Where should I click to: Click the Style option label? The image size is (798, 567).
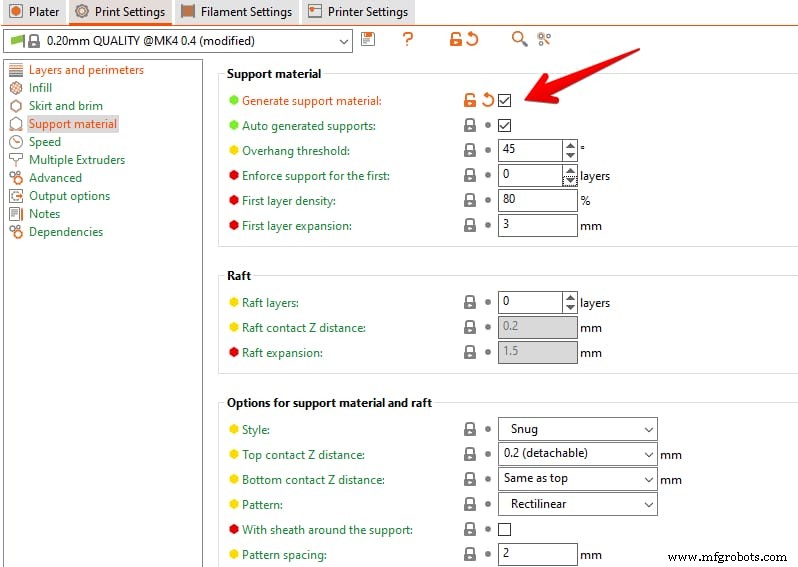click(x=255, y=430)
